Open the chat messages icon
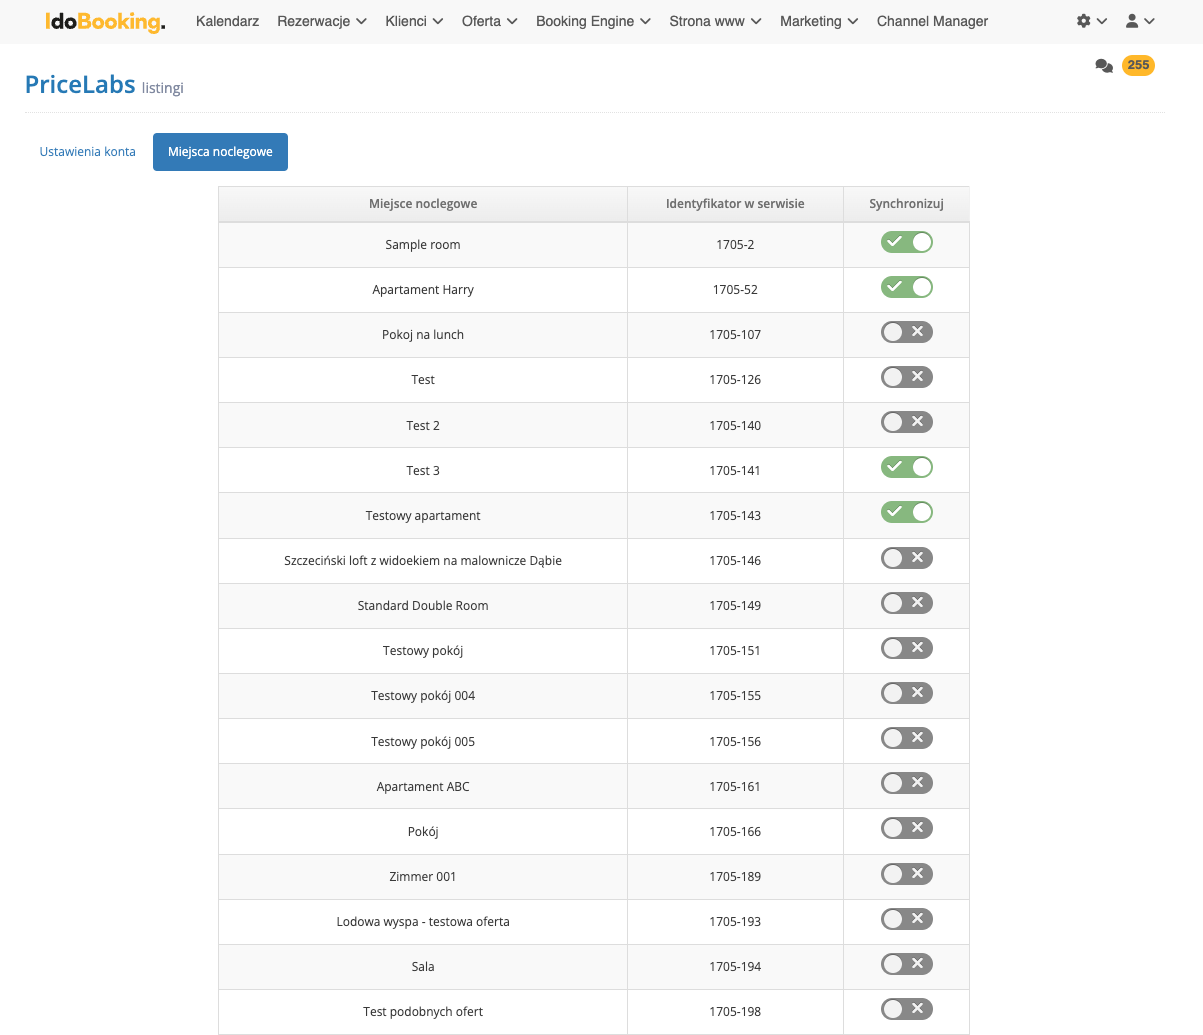Screen dimensions: 1203x1035 tap(1104, 66)
